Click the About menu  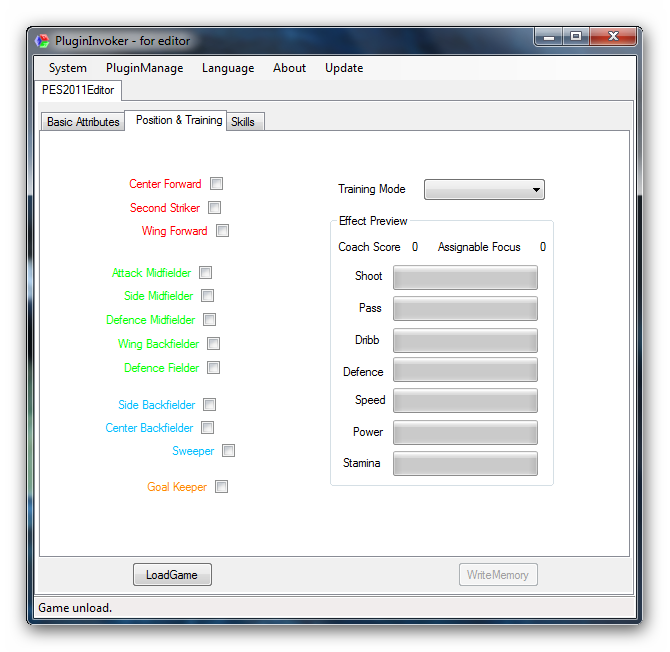point(289,68)
